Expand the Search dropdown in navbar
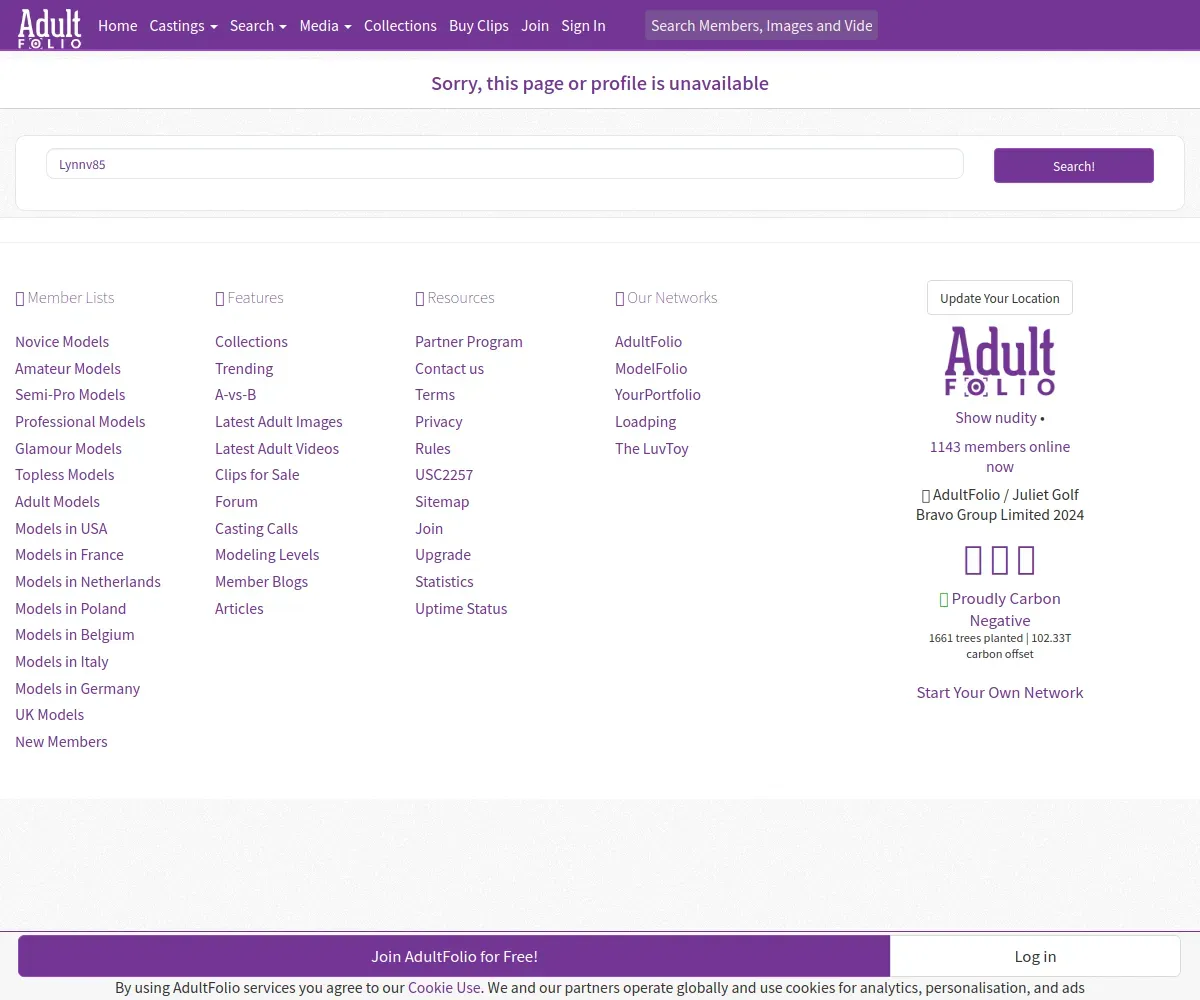 [258, 26]
